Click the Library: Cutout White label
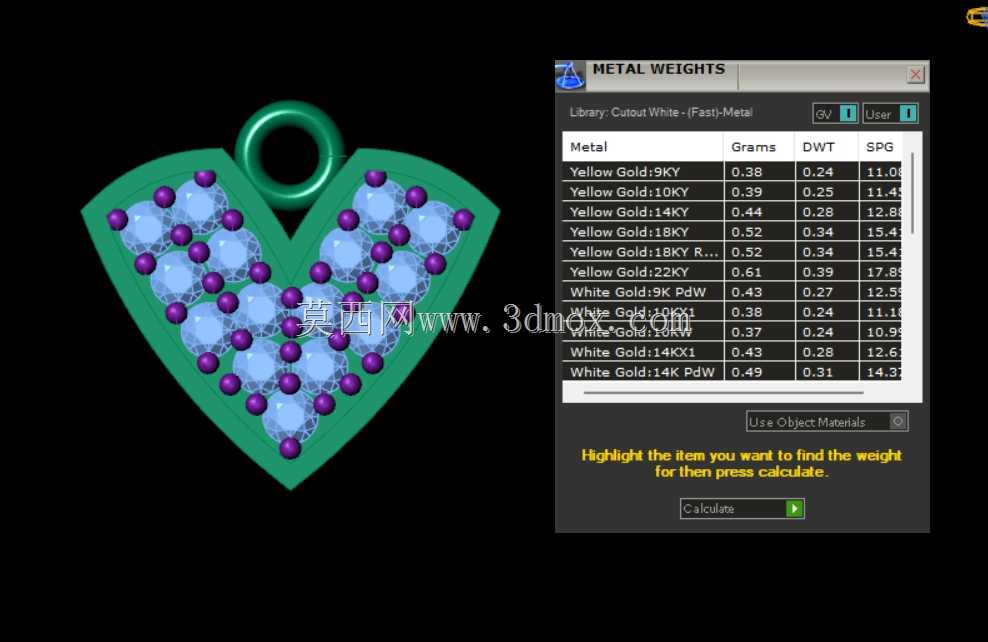The width and height of the screenshot is (988, 642). (x=661, y=112)
